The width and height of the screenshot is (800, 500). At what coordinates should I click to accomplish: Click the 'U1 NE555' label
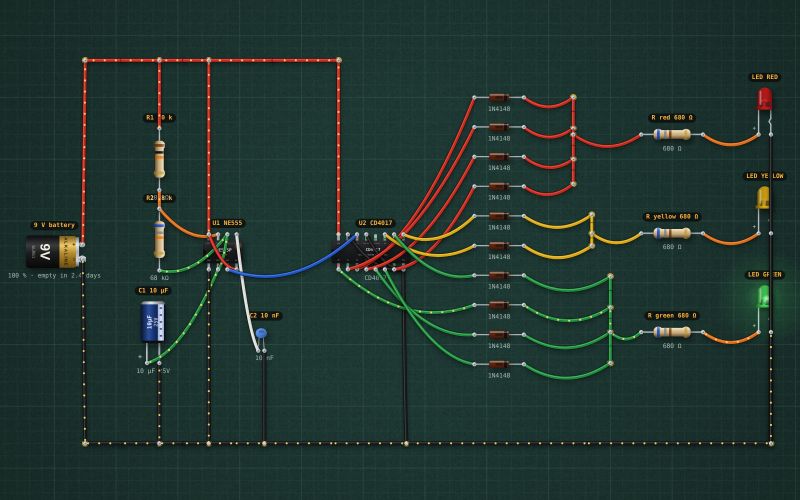click(228, 223)
